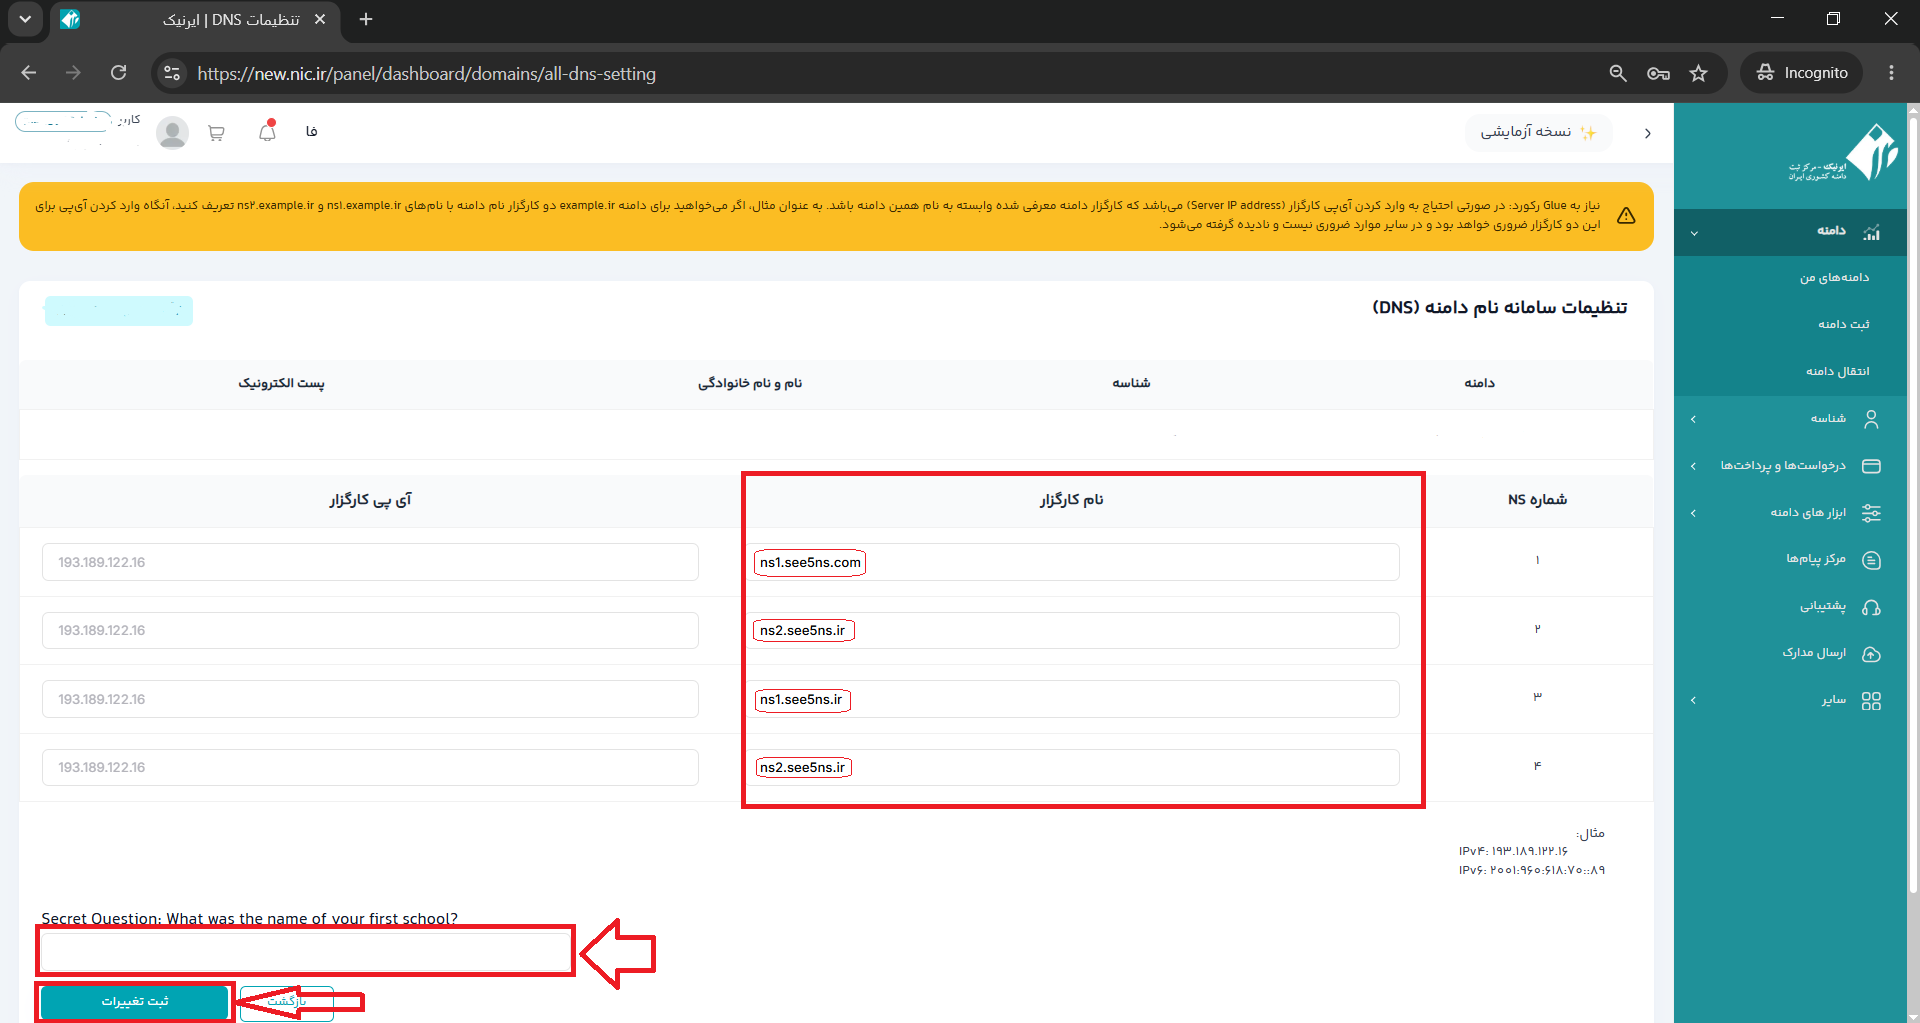Image resolution: width=1920 pixels, height=1023 pixels.
Task: Click the شناسه person icon
Action: tap(1871, 419)
